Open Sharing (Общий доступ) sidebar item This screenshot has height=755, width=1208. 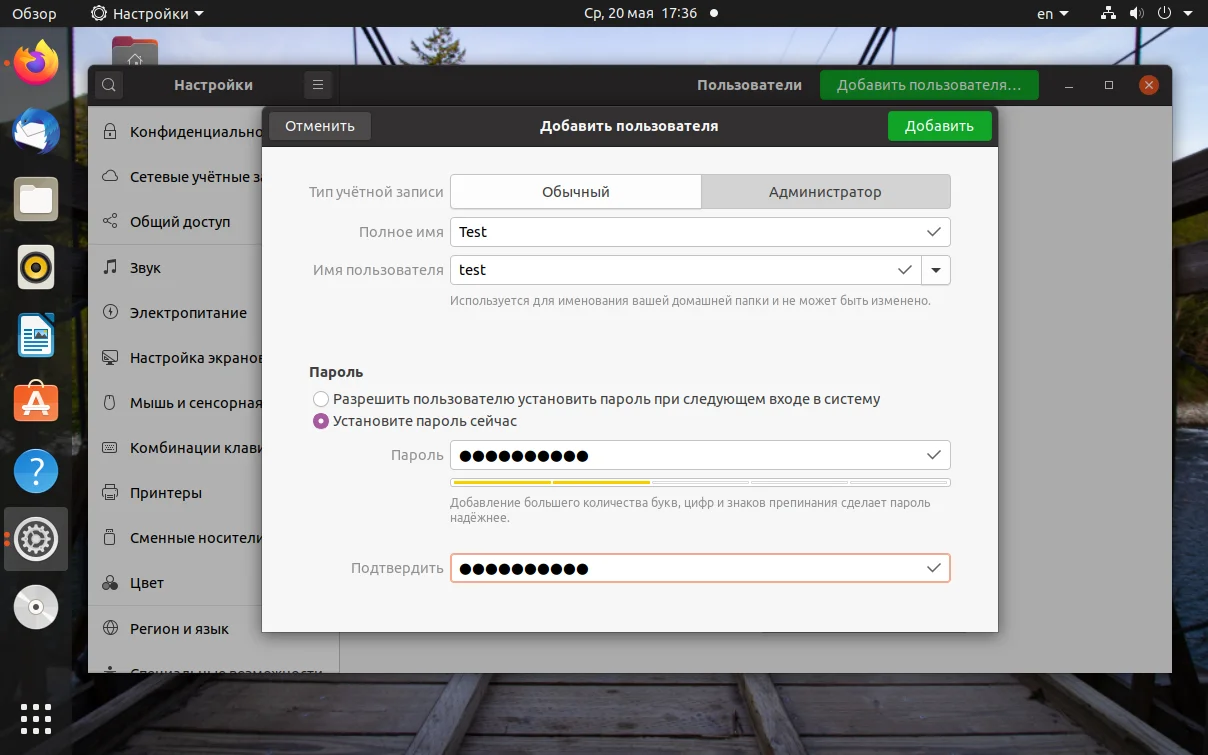[175, 222]
